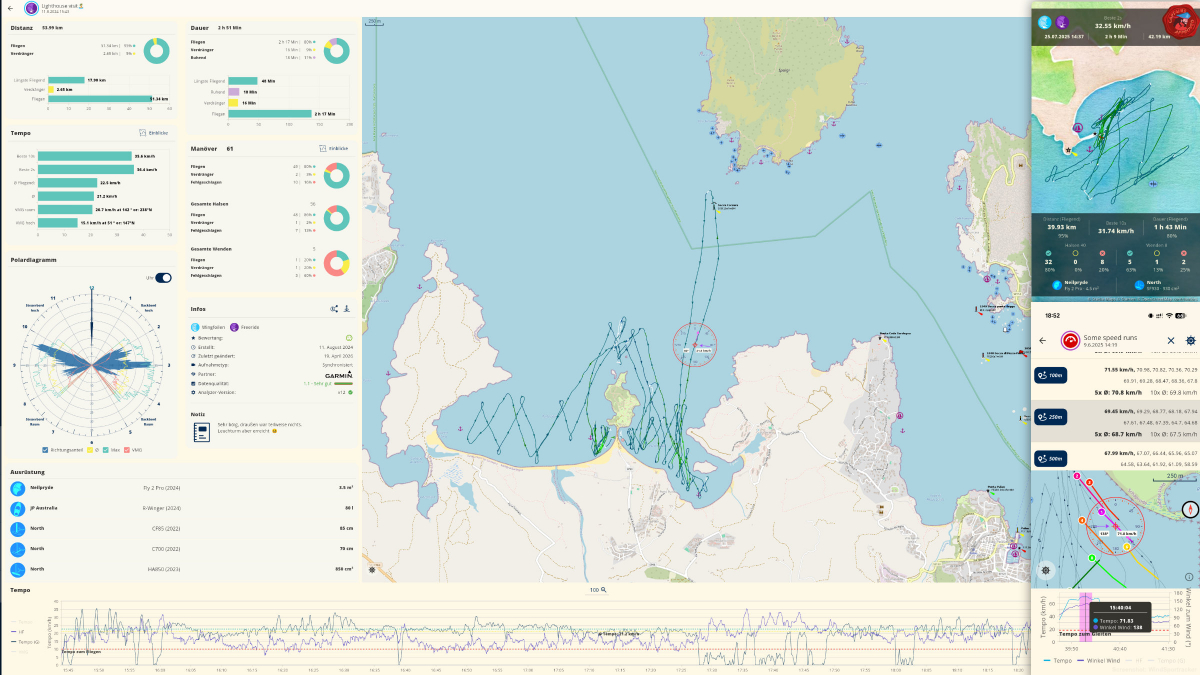Click the Notiz notepad icon

[x=202, y=432]
